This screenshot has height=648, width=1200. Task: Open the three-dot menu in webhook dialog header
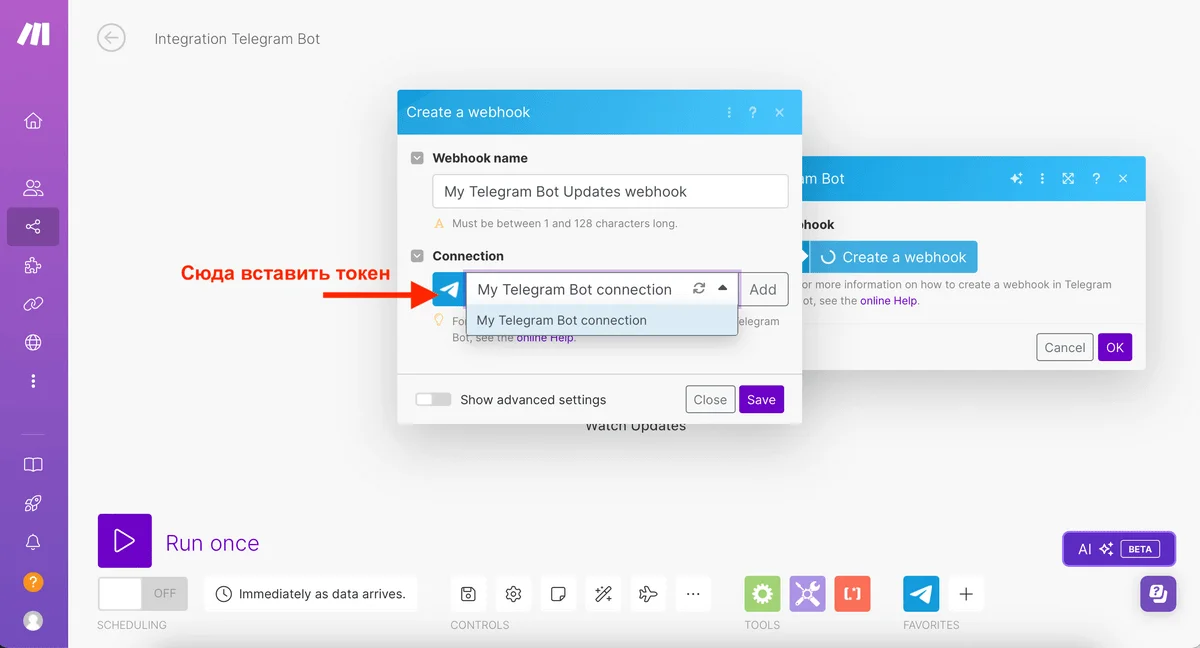click(x=728, y=113)
